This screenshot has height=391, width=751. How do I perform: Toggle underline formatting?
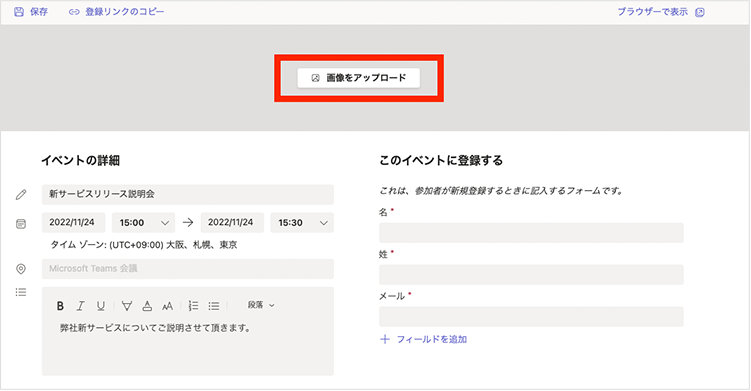(101, 306)
